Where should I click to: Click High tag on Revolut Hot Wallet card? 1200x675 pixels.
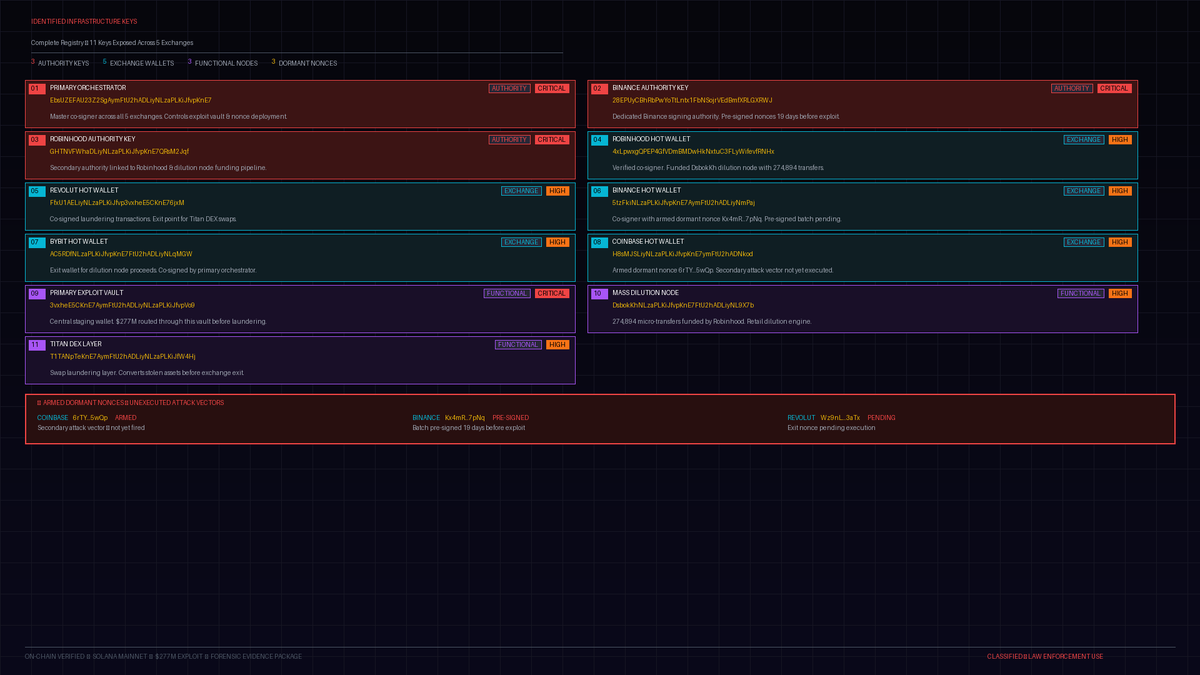click(x=558, y=190)
